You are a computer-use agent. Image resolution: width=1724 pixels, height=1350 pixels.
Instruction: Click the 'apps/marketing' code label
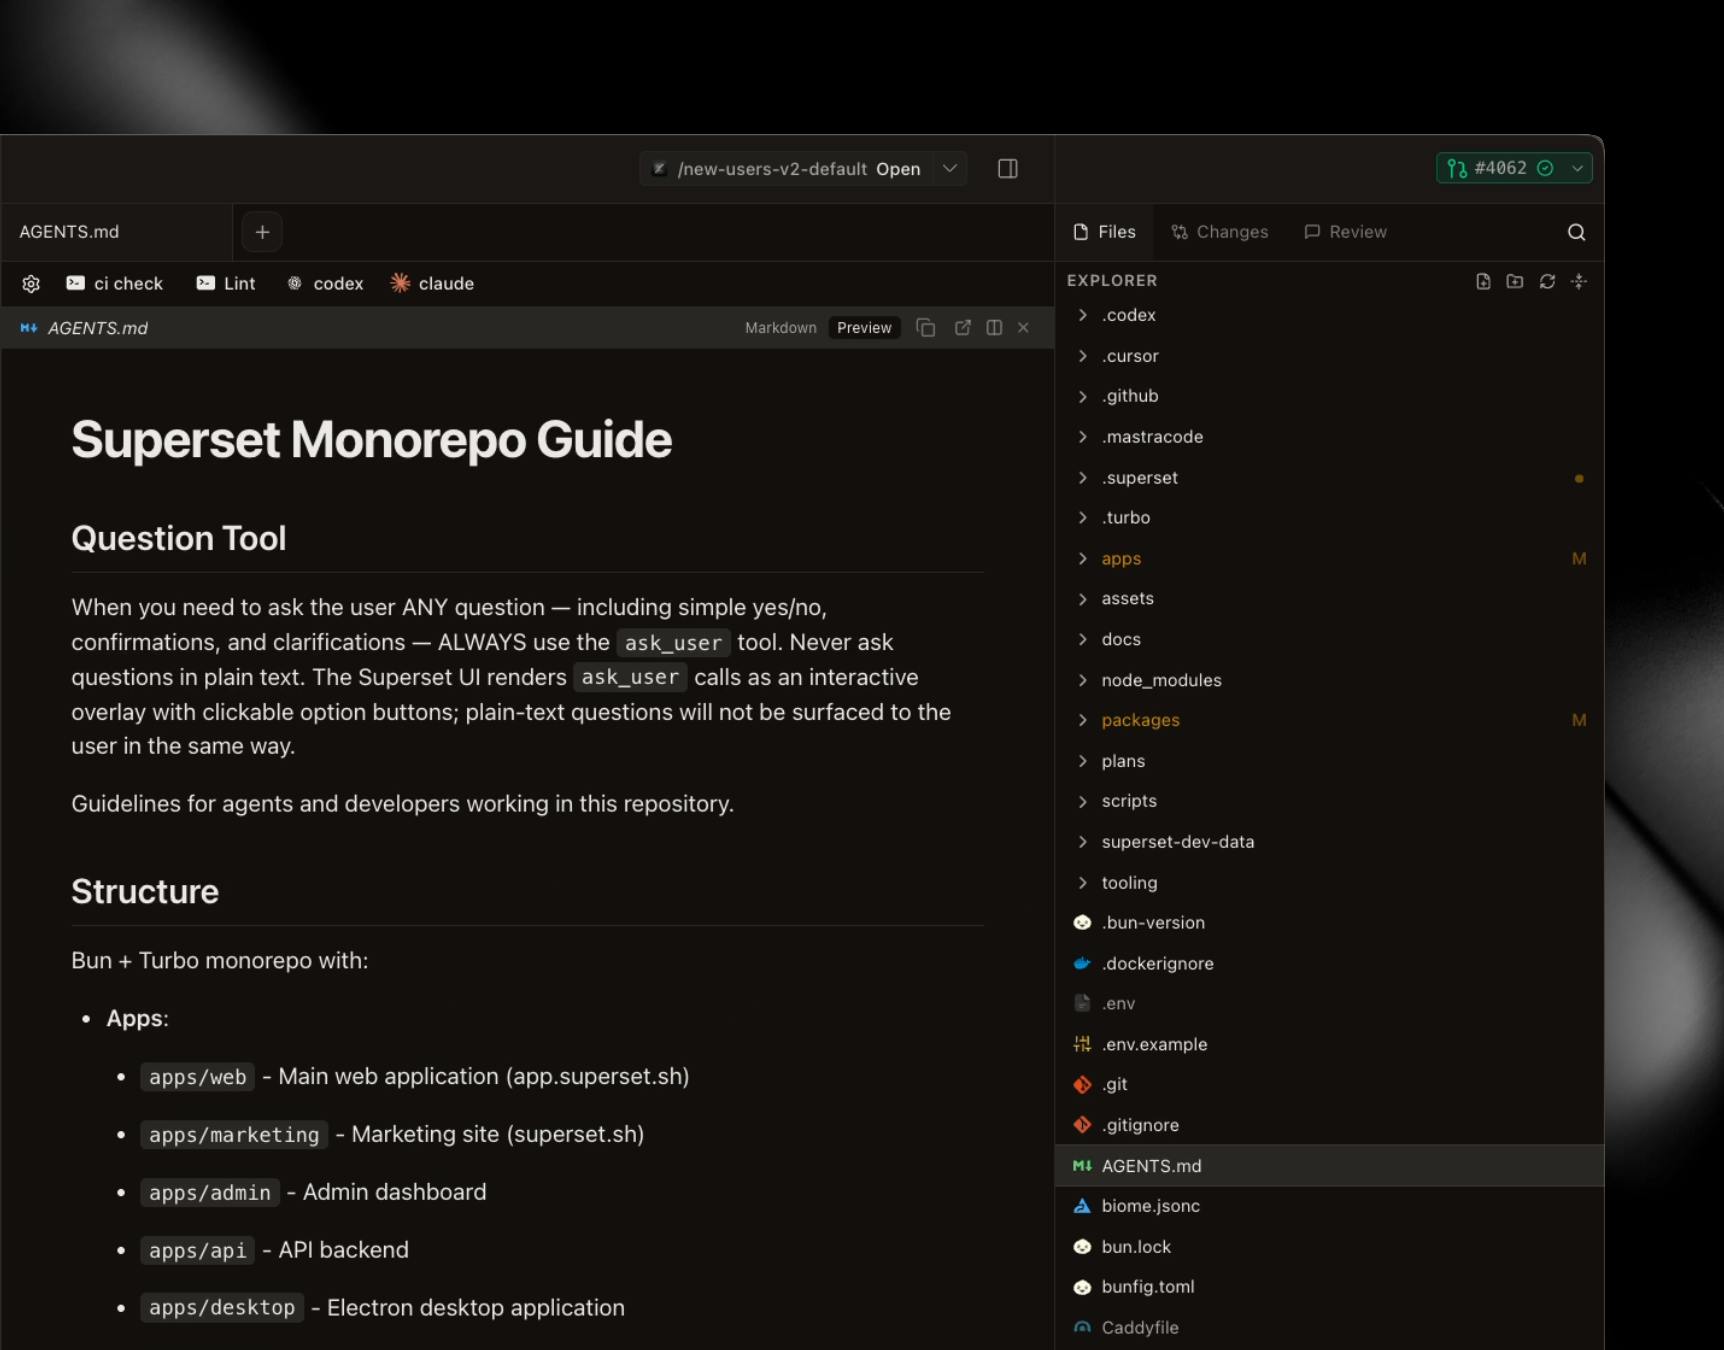pyautogui.click(x=234, y=1135)
